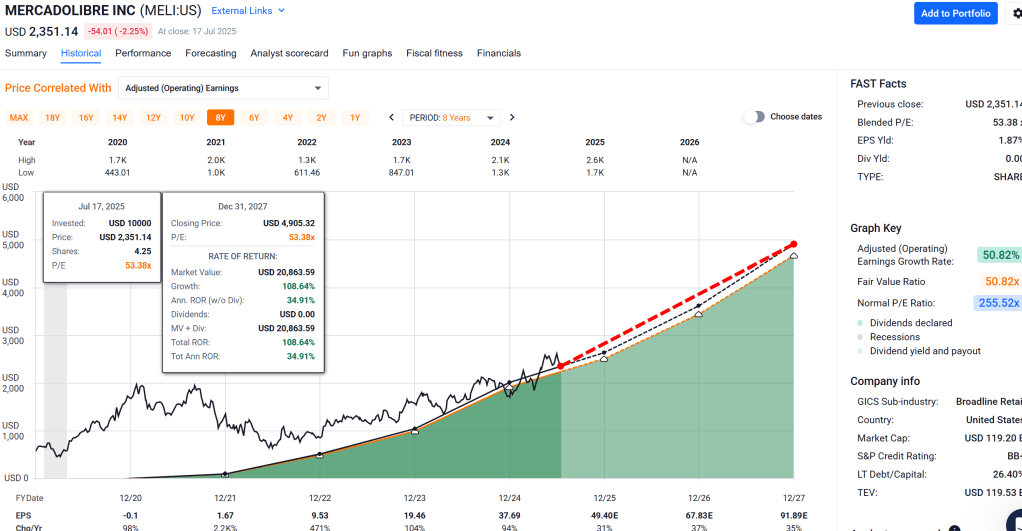The image size is (1022, 531).
Task: Open the settings gear icon
Action: tap(1016, 14)
